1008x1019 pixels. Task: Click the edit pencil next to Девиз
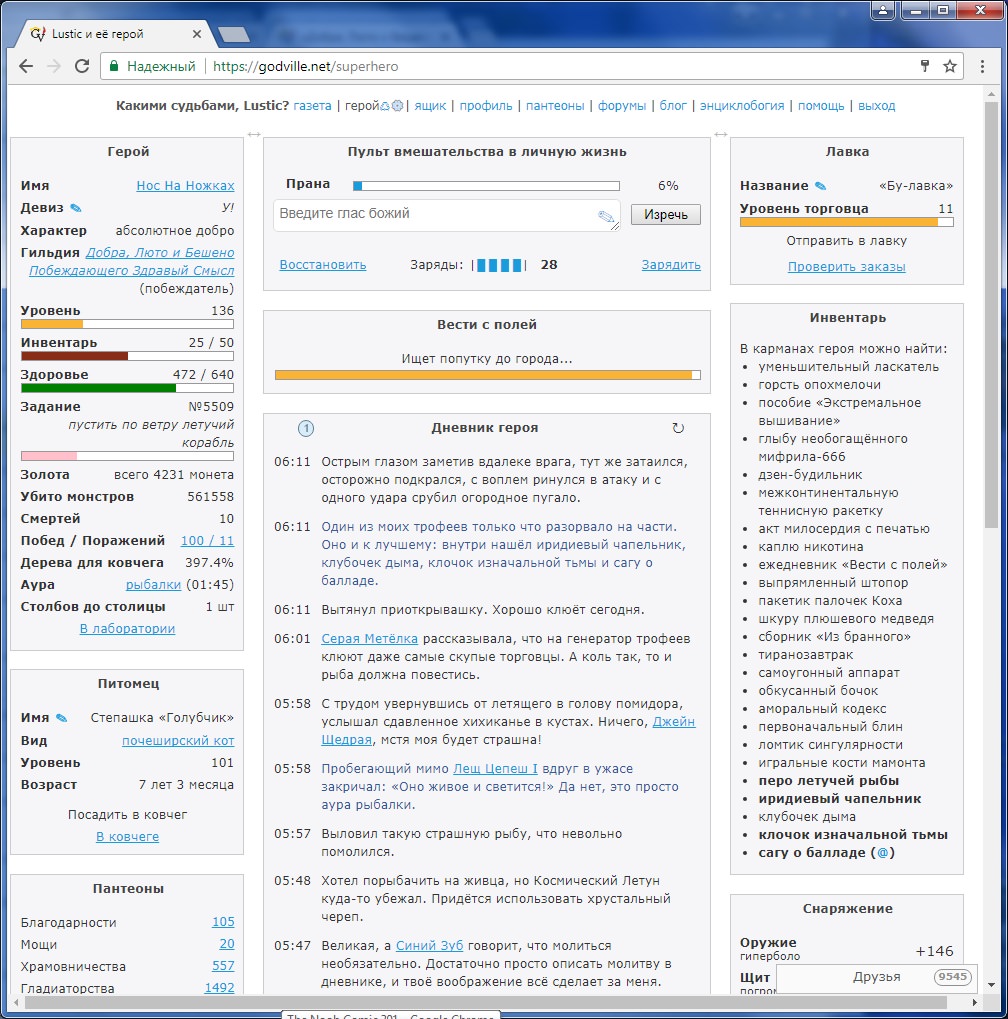(76, 208)
